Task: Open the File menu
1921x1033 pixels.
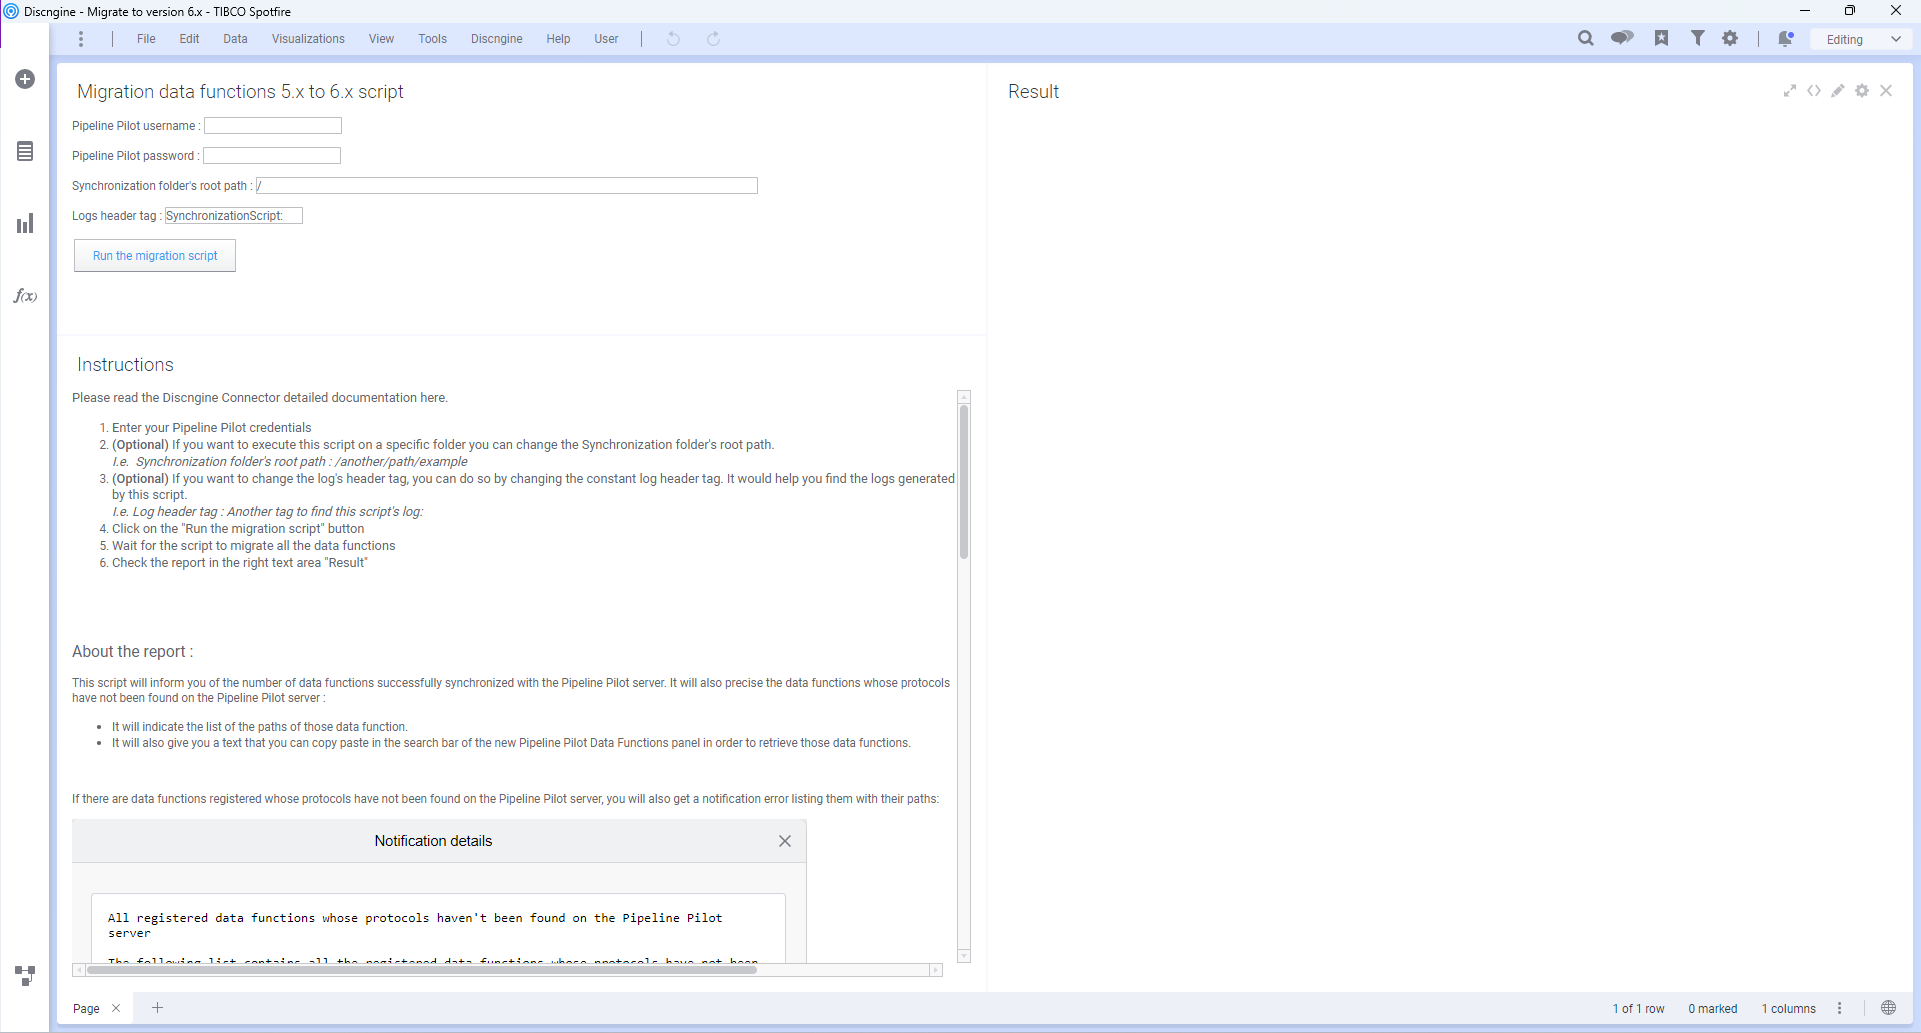Action: pyautogui.click(x=146, y=39)
